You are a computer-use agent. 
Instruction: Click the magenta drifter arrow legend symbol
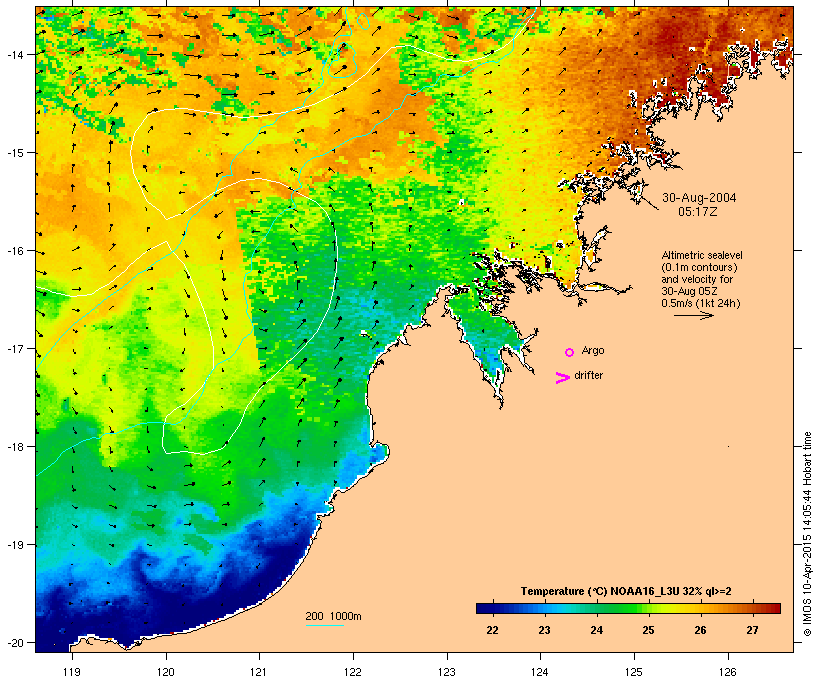tap(563, 378)
